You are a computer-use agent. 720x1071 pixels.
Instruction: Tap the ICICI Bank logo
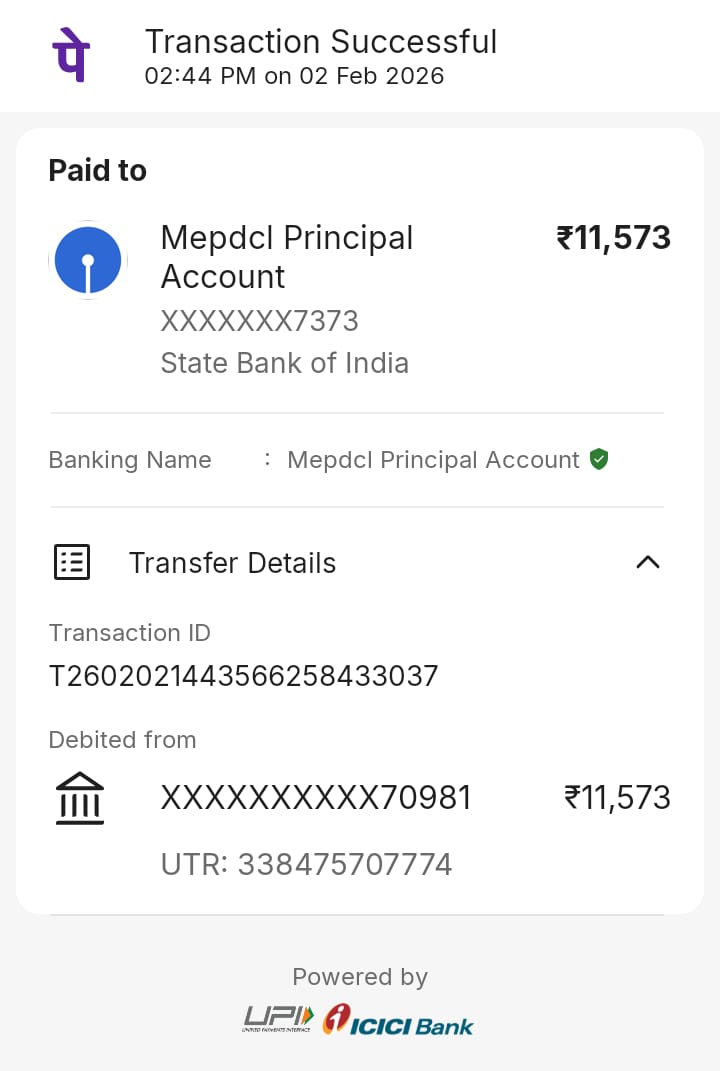[x=398, y=1021]
